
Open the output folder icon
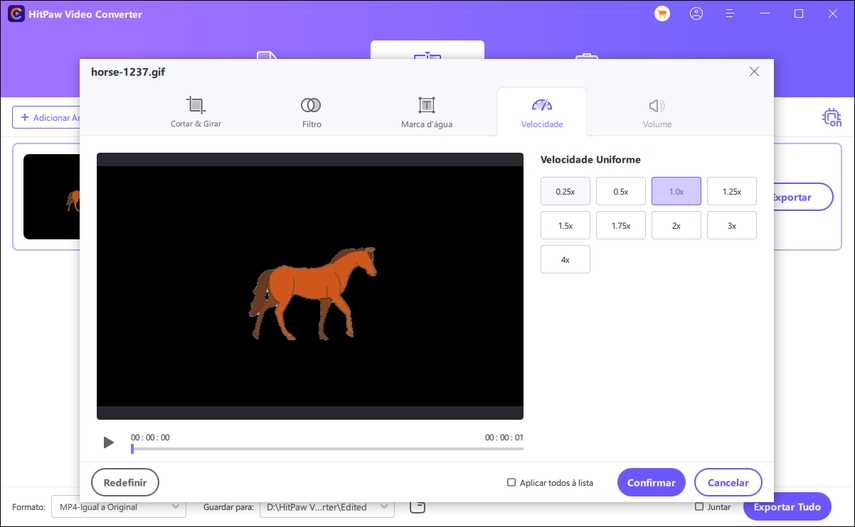pos(417,507)
